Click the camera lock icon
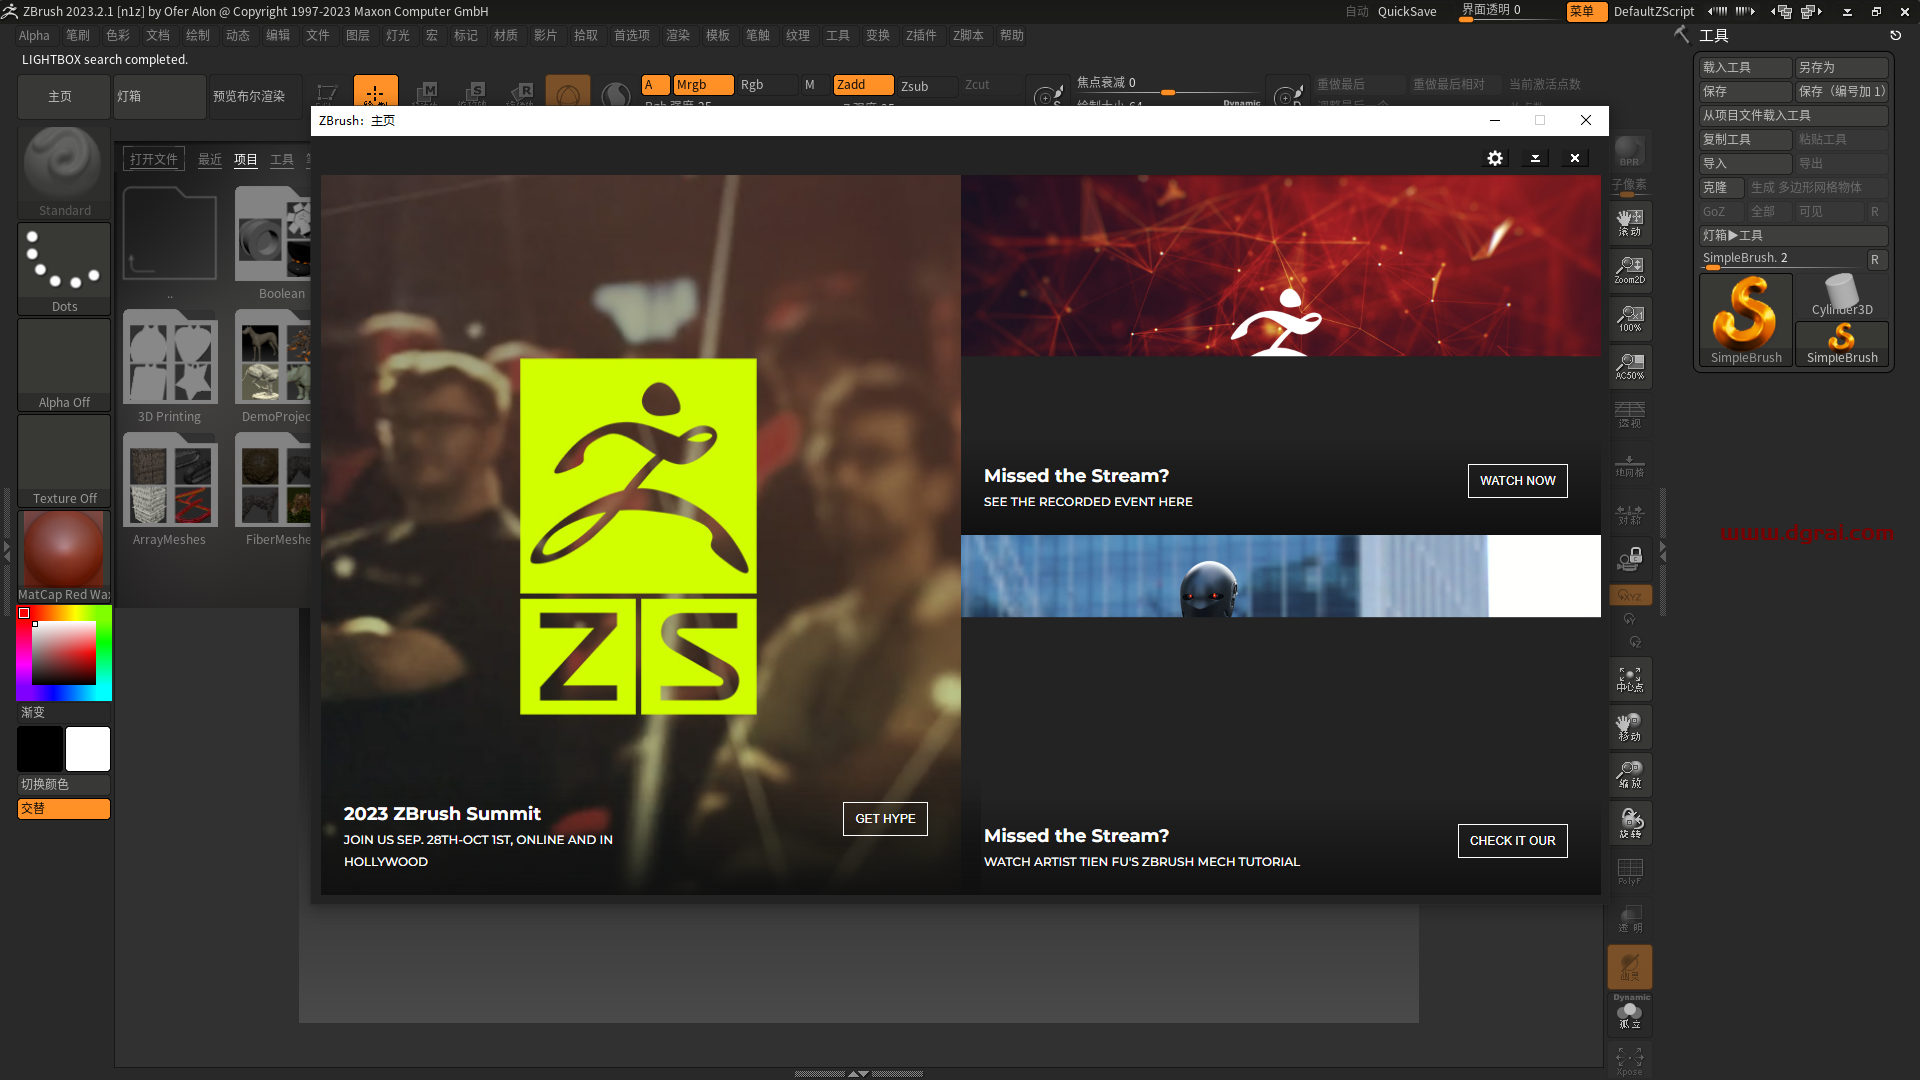The image size is (1920, 1080). (1629, 559)
